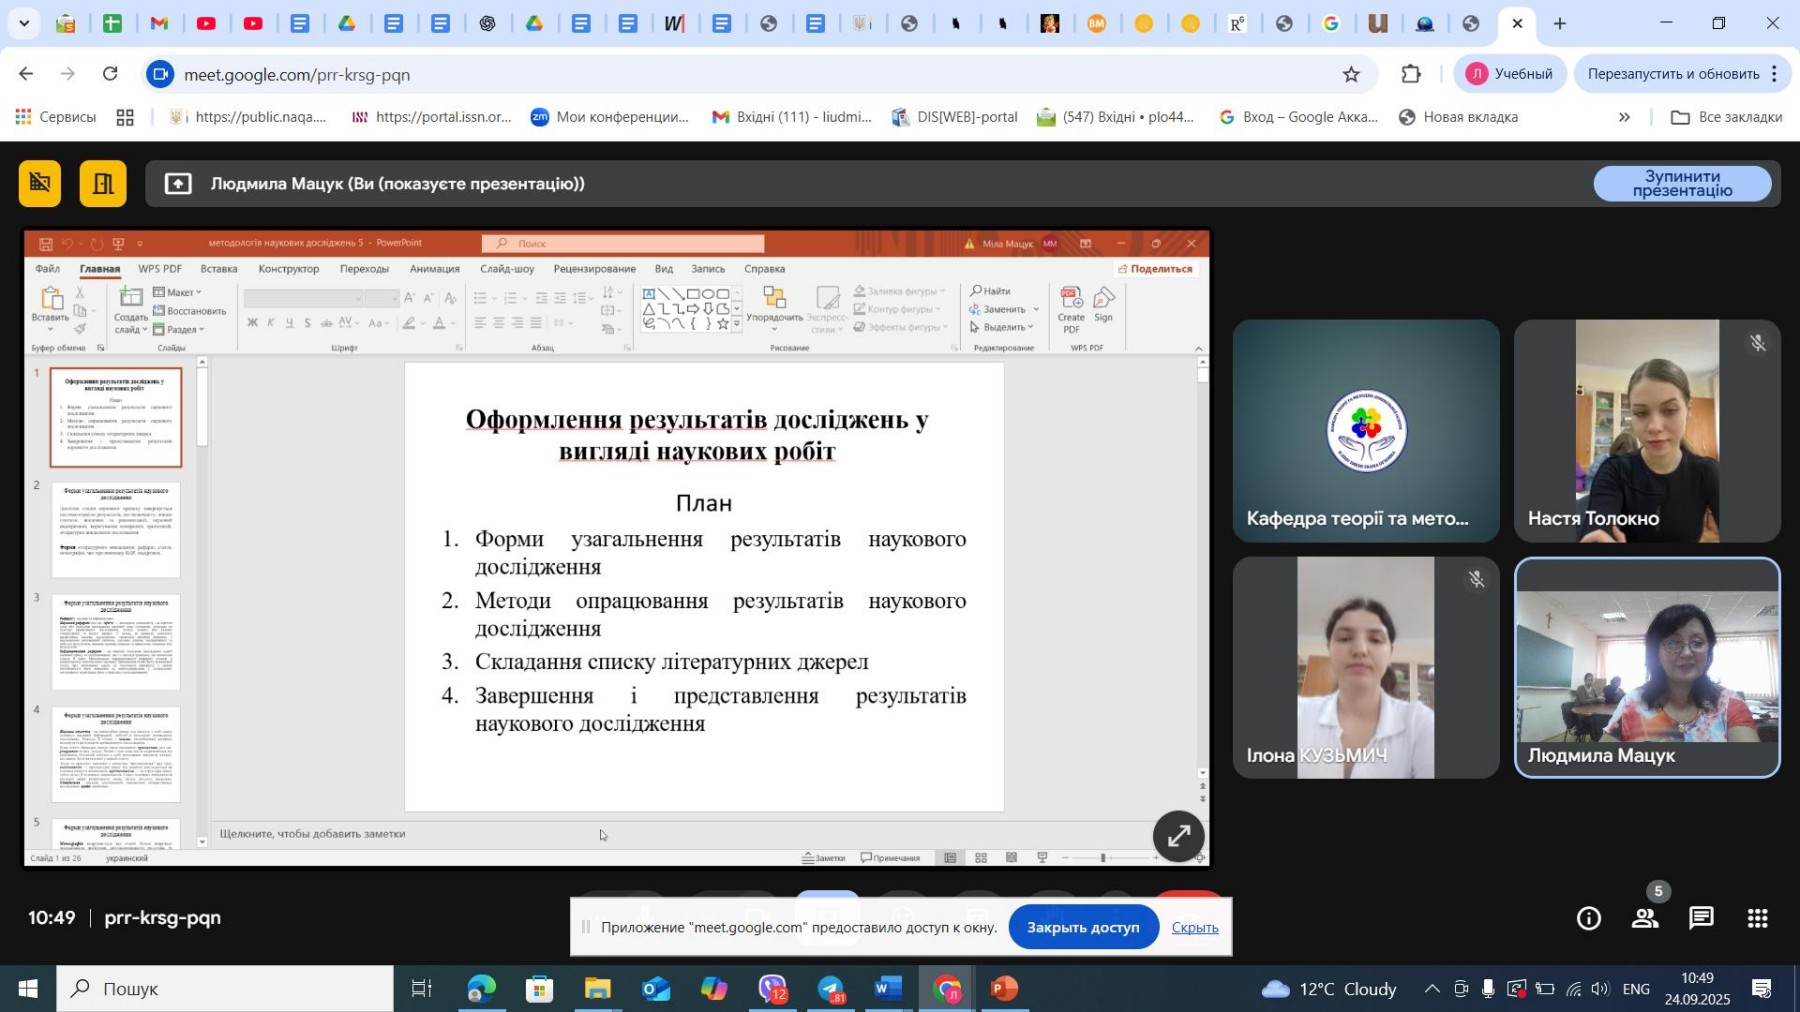
Task: Show the participants list icon
Action: pyautogui.click(x=1645, y=918)
